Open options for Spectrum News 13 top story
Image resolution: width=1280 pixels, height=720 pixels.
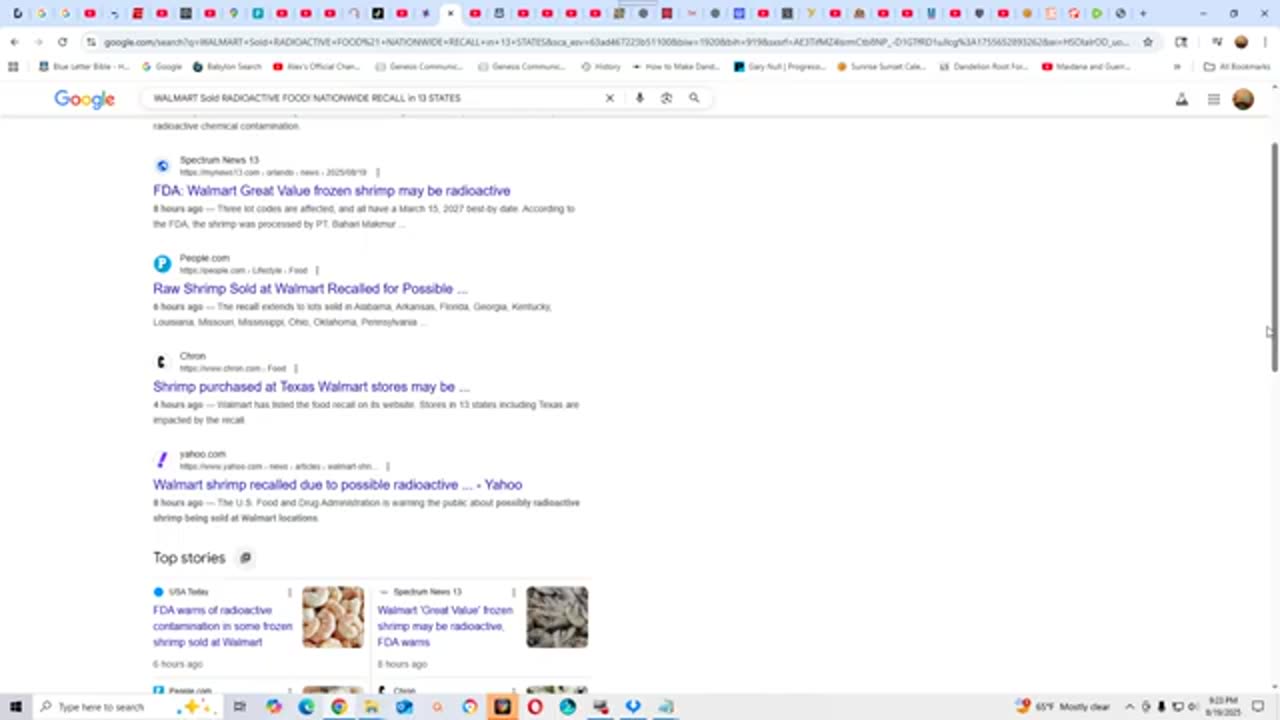pos(514,592)
